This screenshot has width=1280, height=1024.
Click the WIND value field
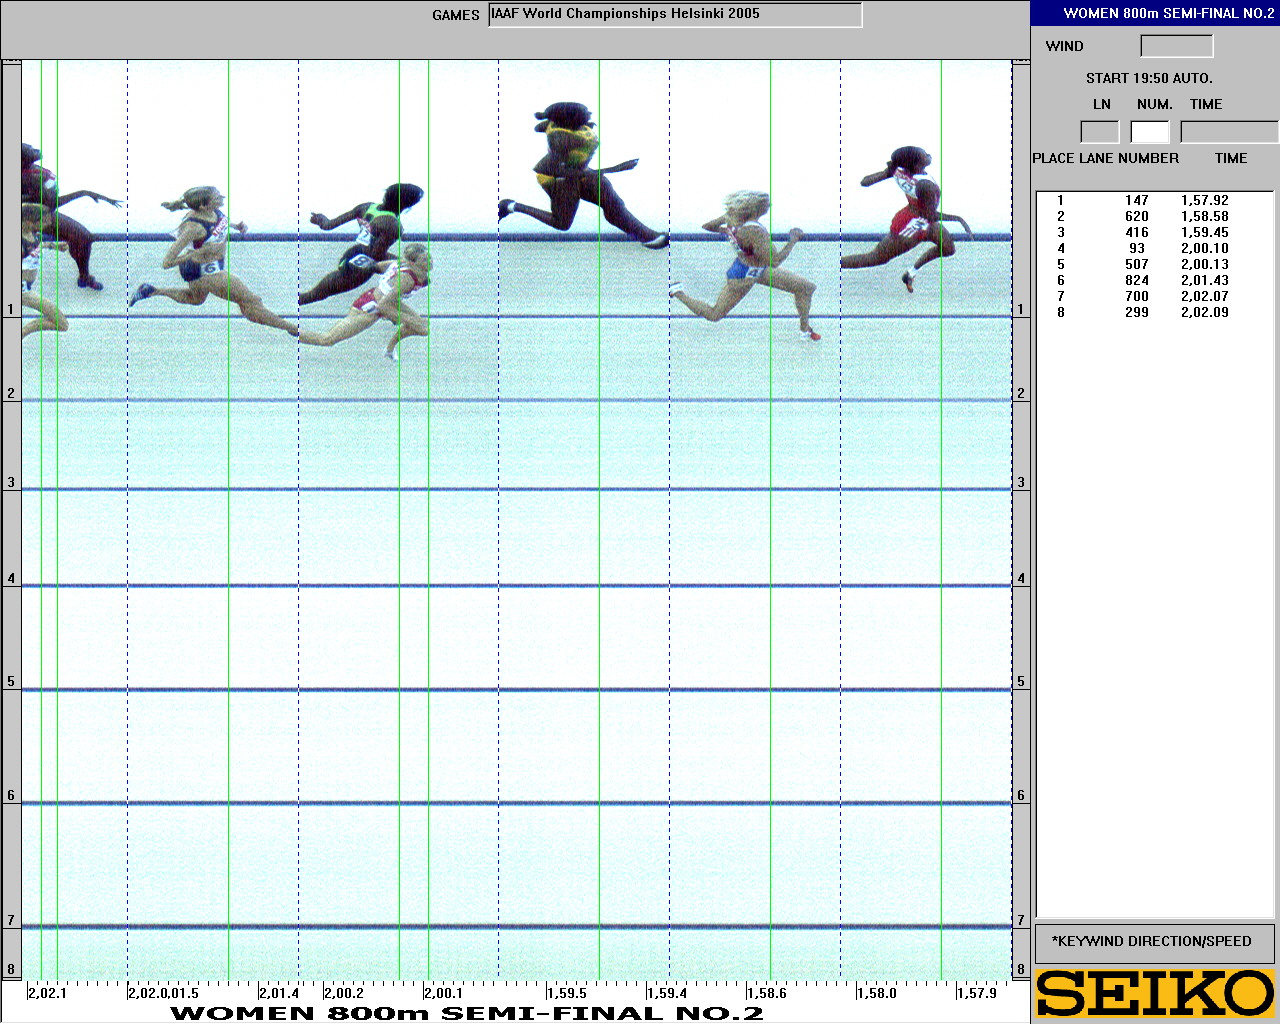tap(1176, 46)
